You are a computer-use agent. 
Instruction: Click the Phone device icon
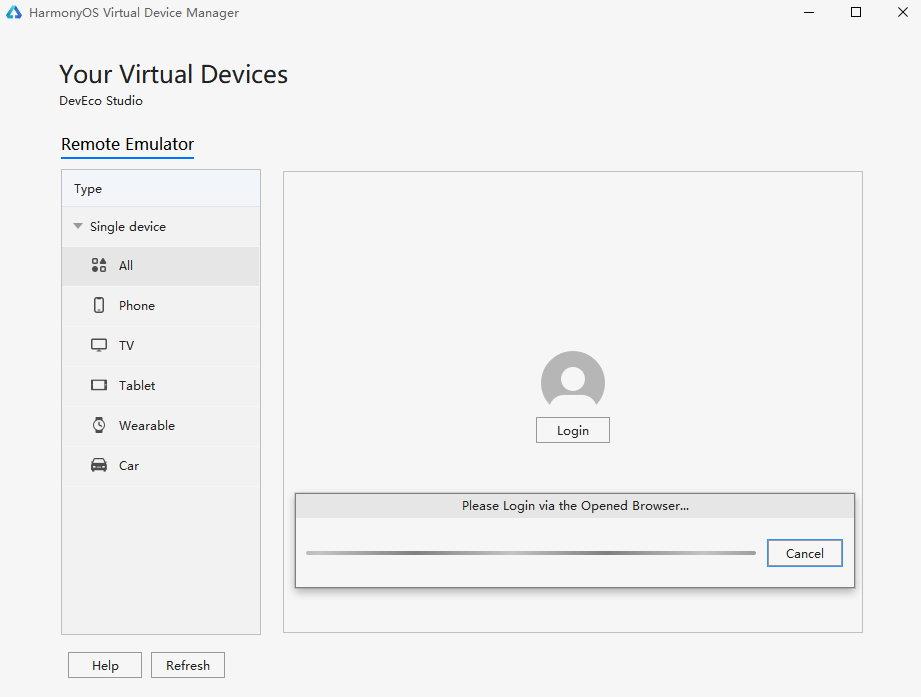pos(99,305)
